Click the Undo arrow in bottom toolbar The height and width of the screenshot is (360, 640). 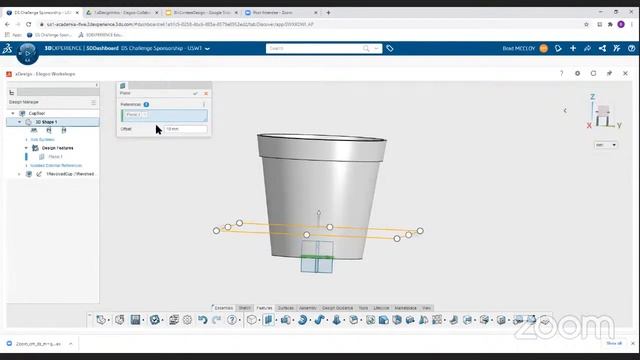click(x=202, y=320)
